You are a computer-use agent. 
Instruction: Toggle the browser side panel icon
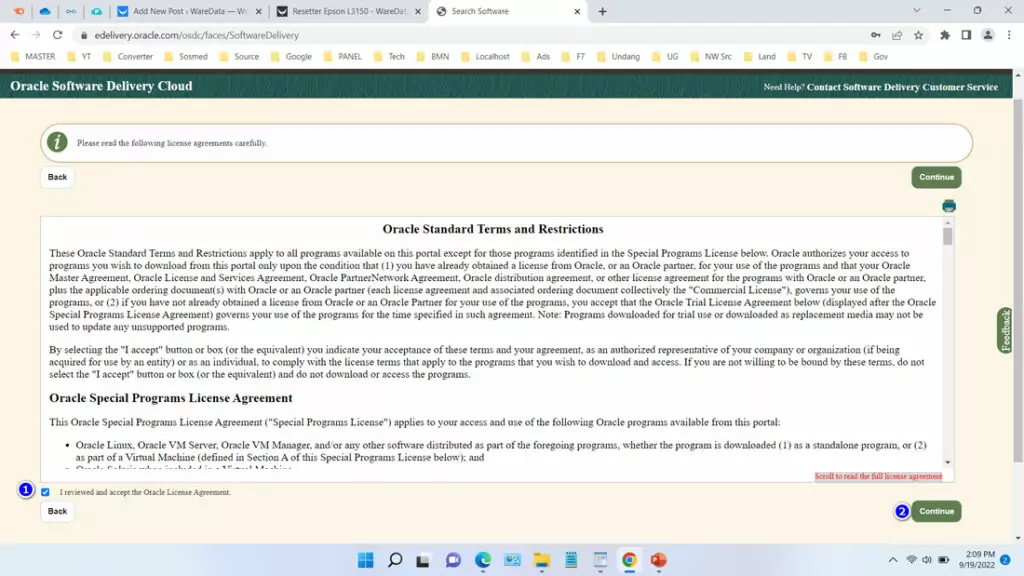click(966, 35)
